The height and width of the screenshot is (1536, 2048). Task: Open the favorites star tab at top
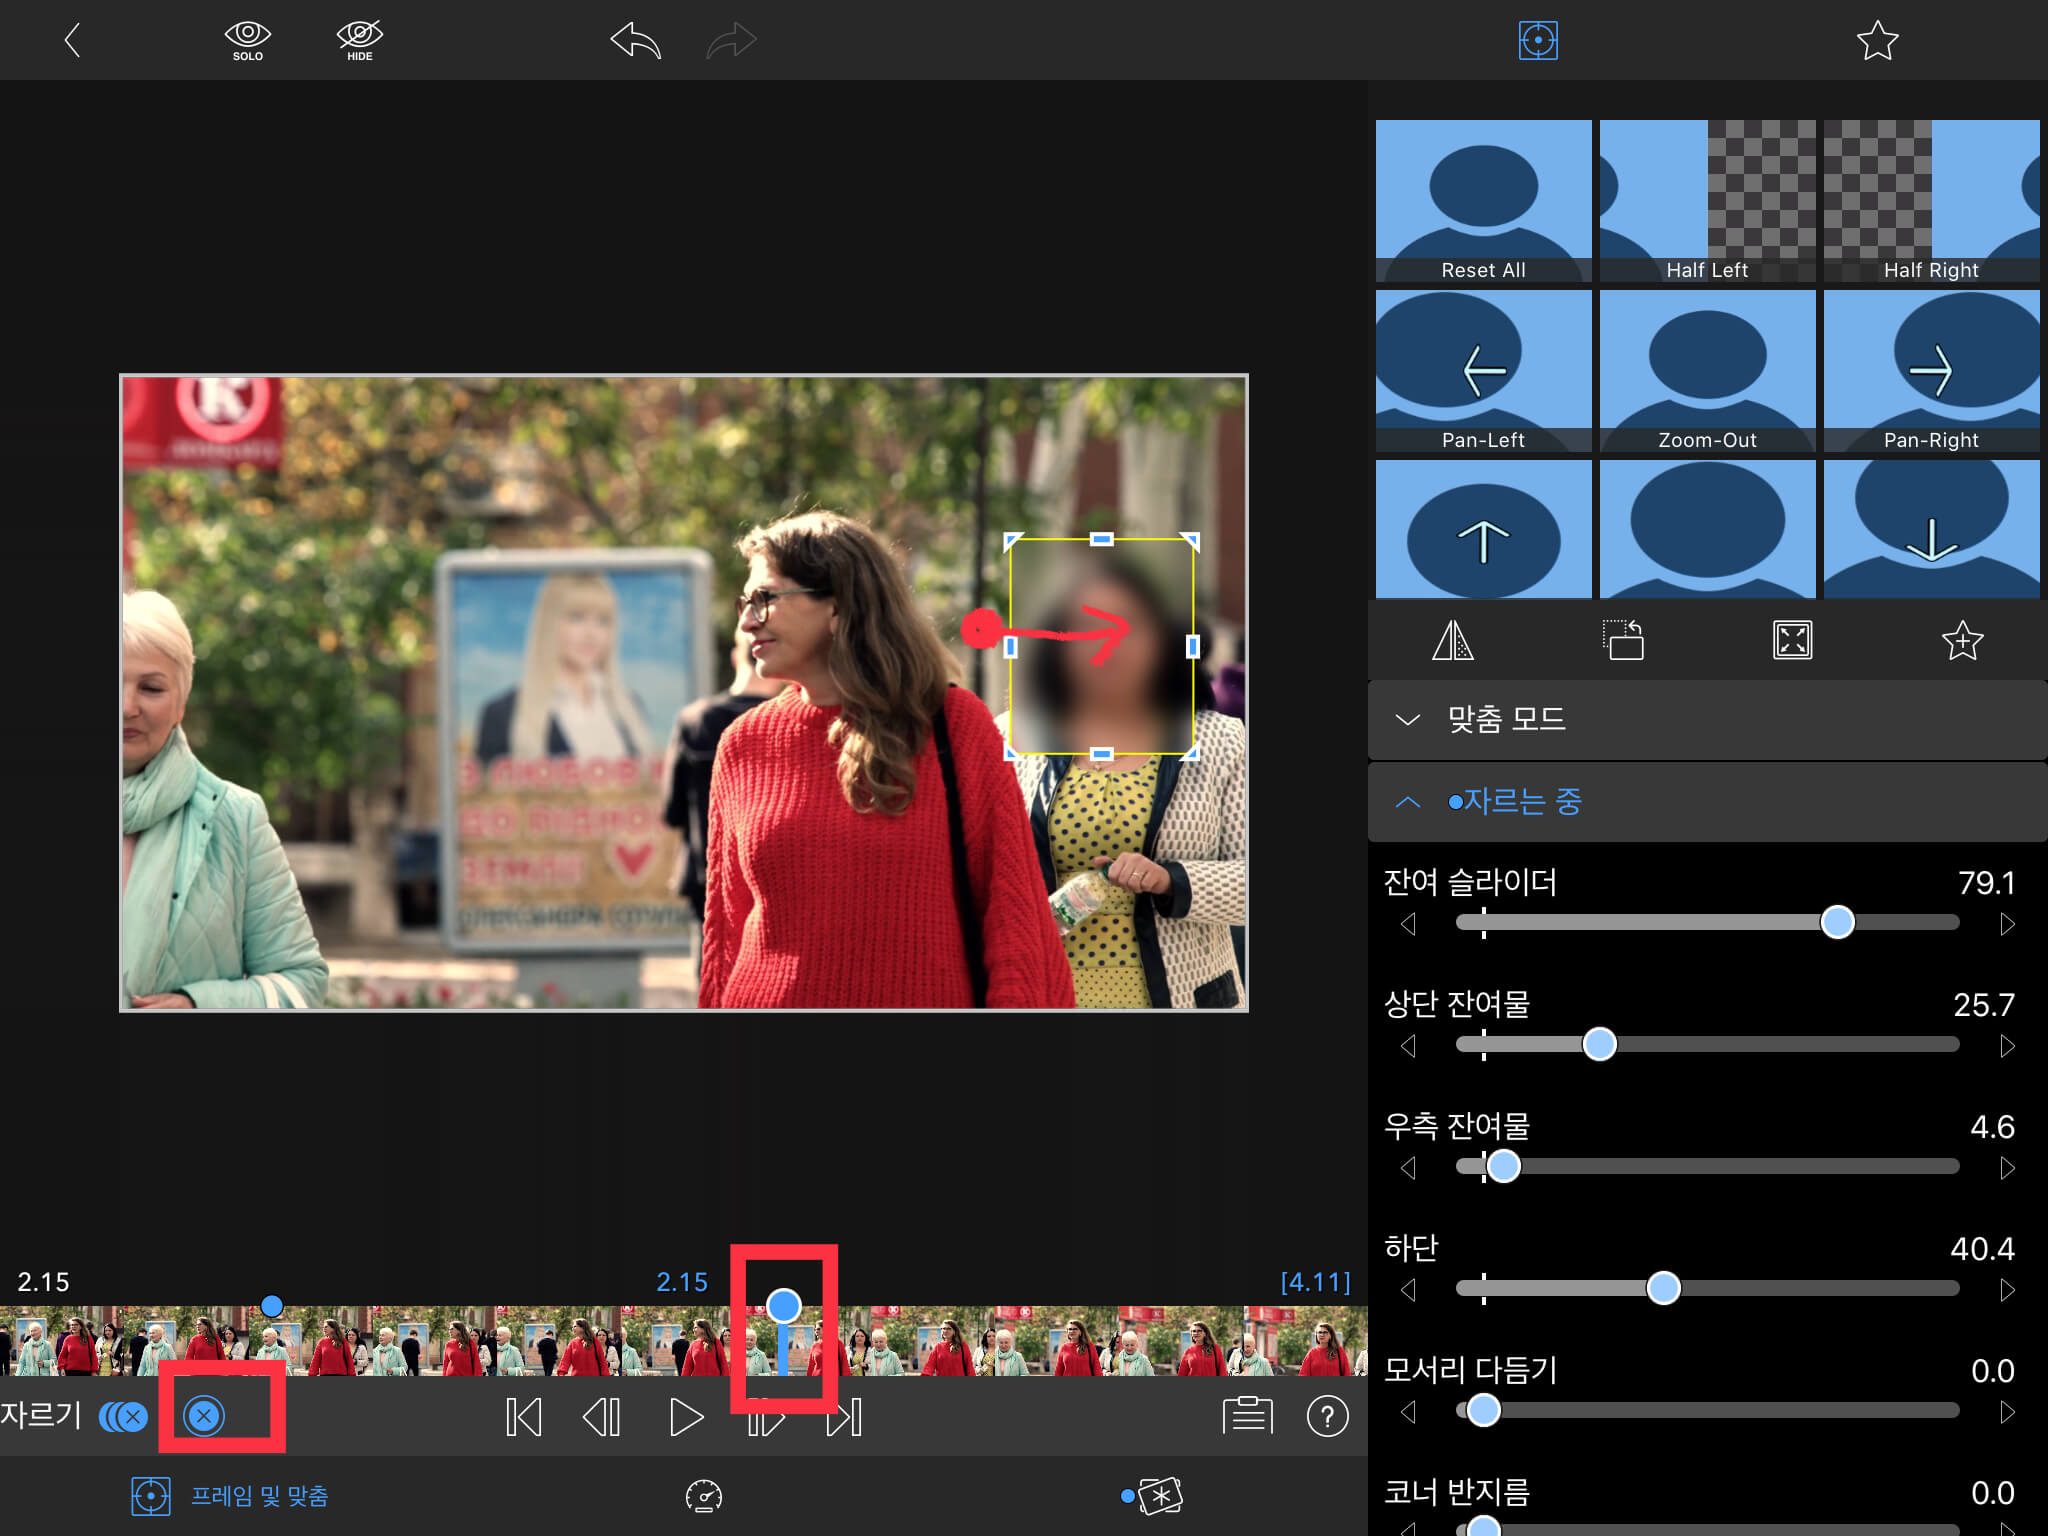tap(1877, 41)
